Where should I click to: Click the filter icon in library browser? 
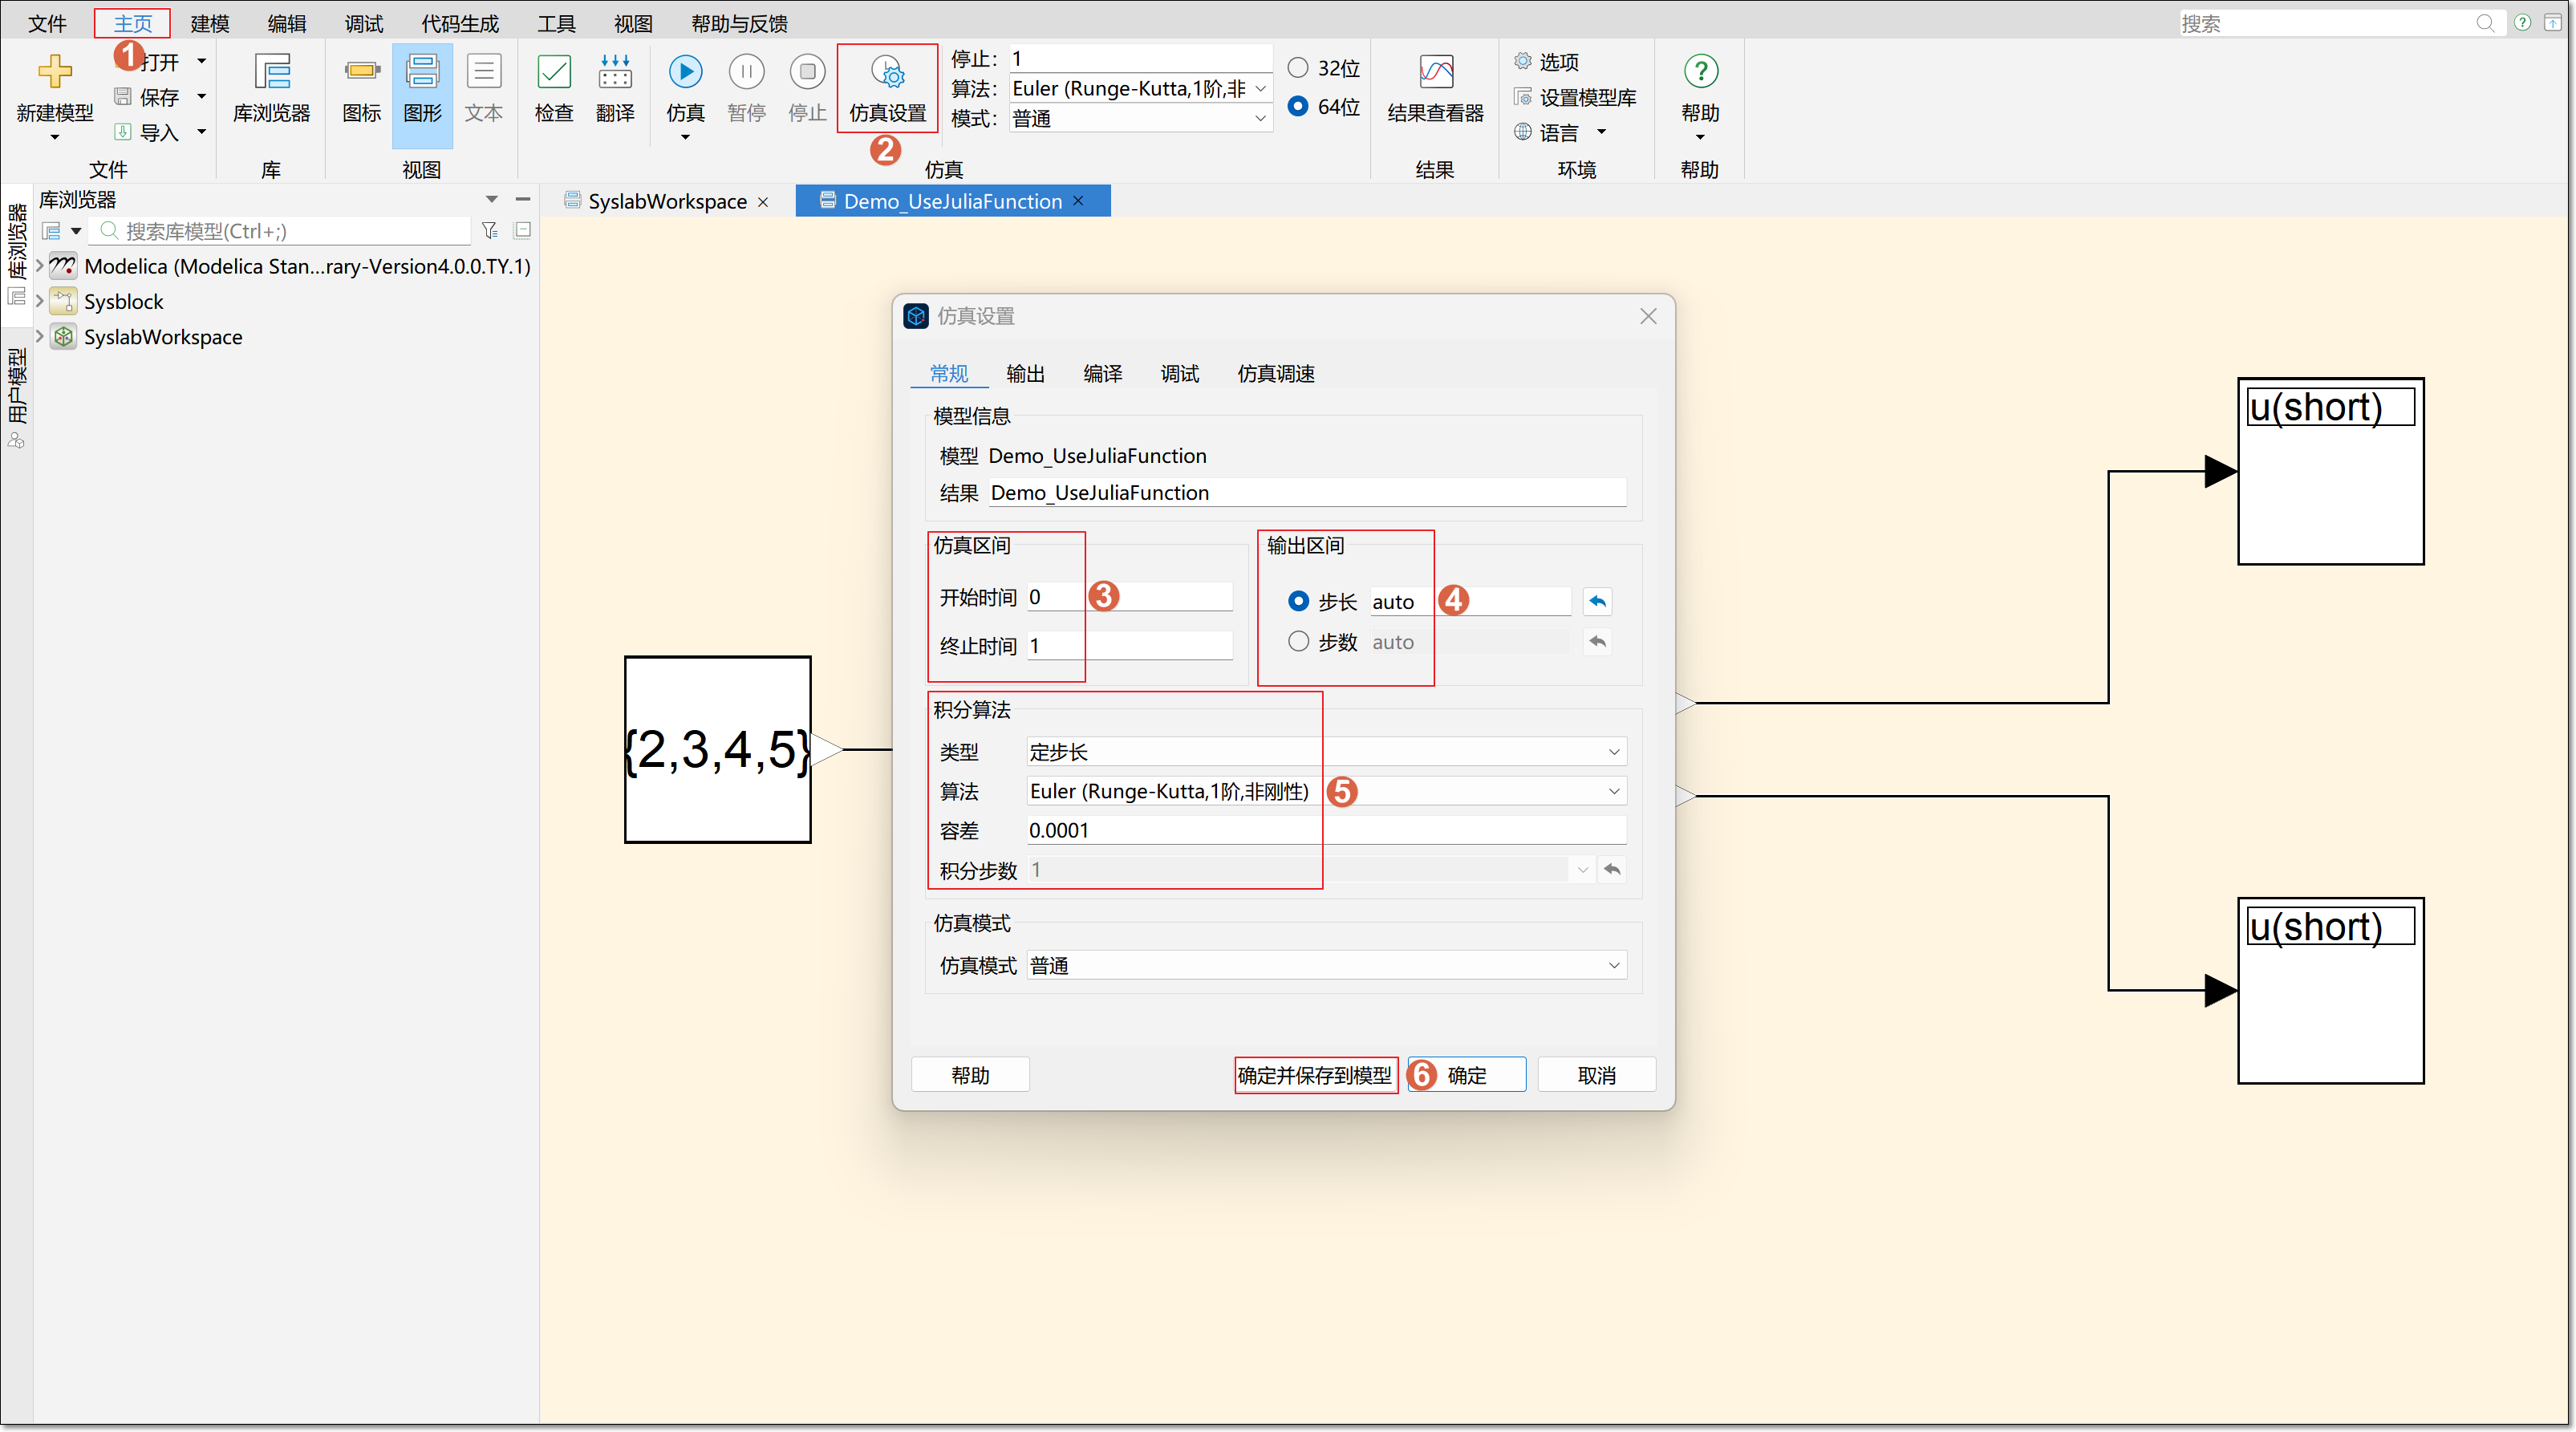(x=489, y=231)
